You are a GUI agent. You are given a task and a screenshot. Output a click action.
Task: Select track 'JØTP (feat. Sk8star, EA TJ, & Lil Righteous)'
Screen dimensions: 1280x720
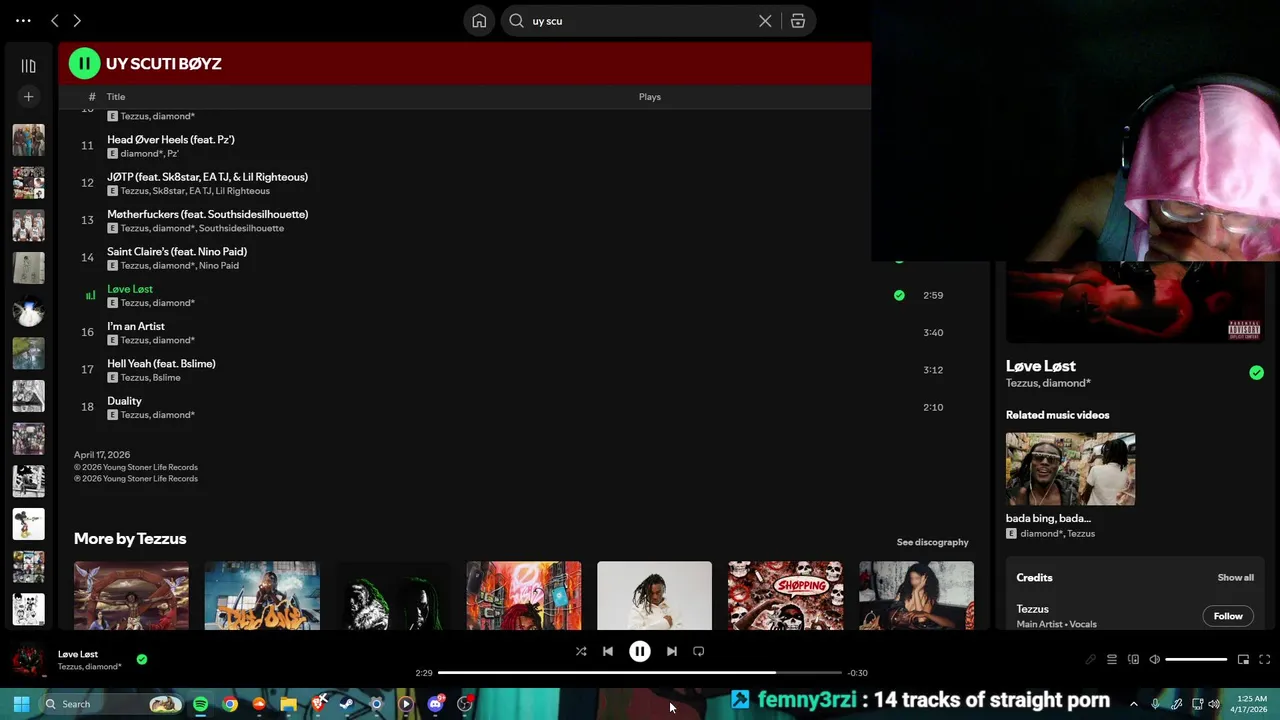207,177
